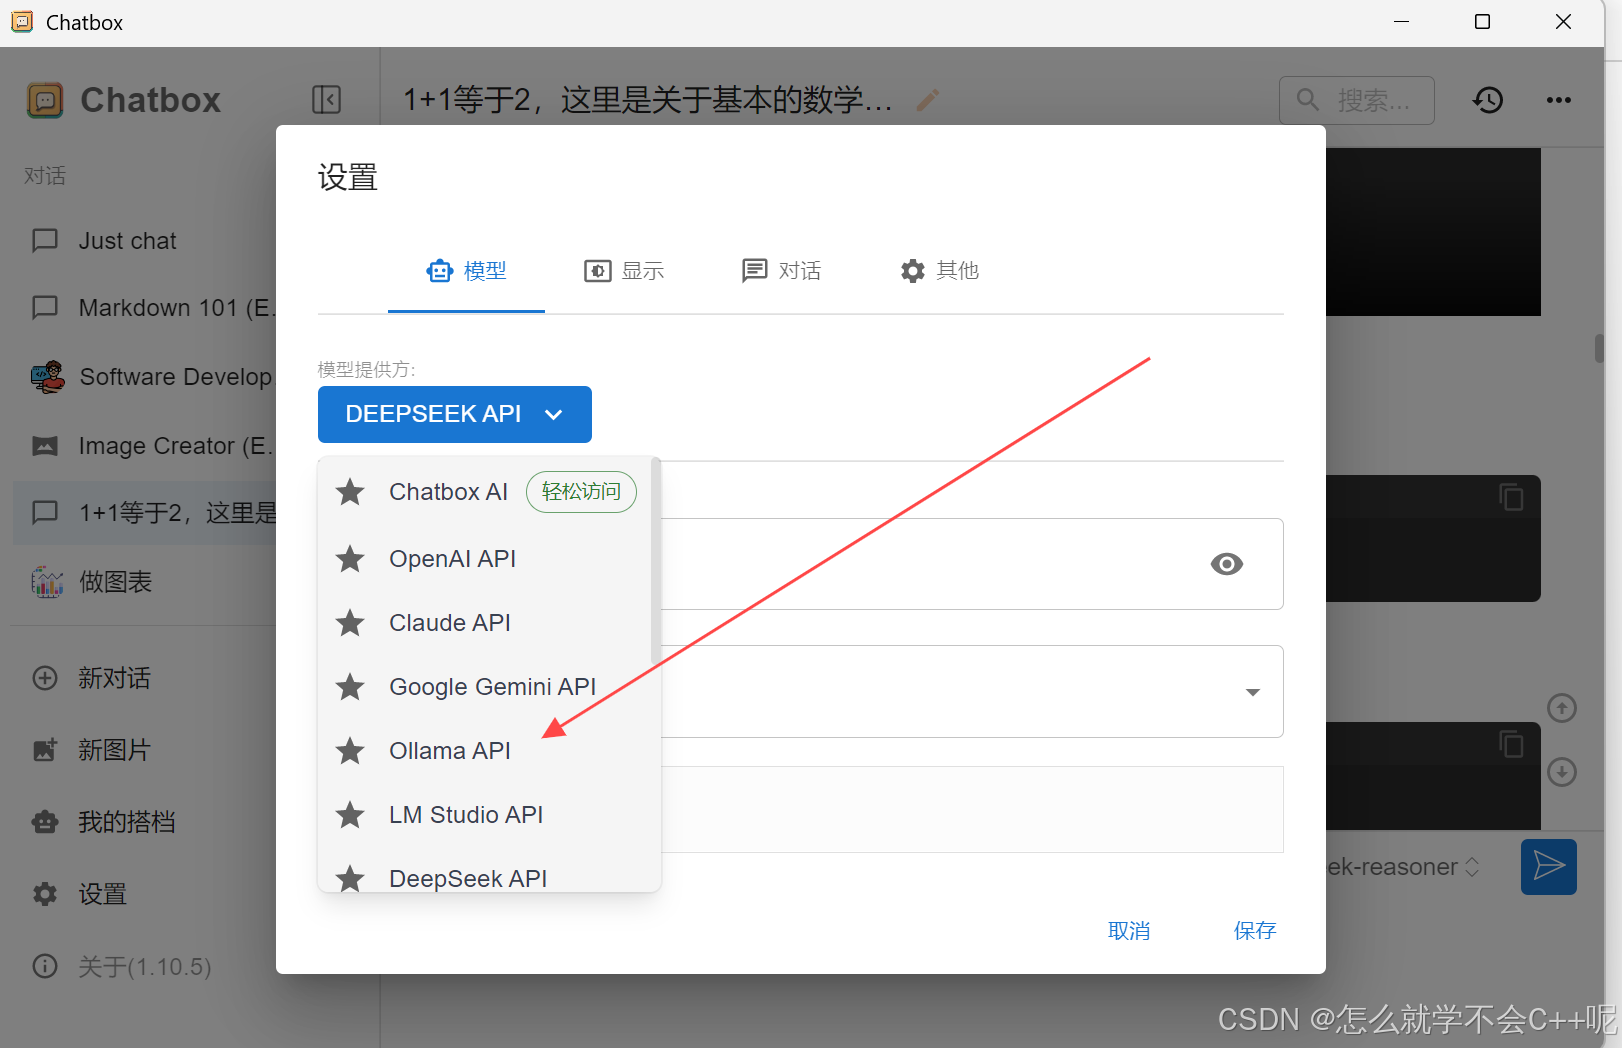Open Just chat conversation
1622x1048 pixels.
click(145, 241)
